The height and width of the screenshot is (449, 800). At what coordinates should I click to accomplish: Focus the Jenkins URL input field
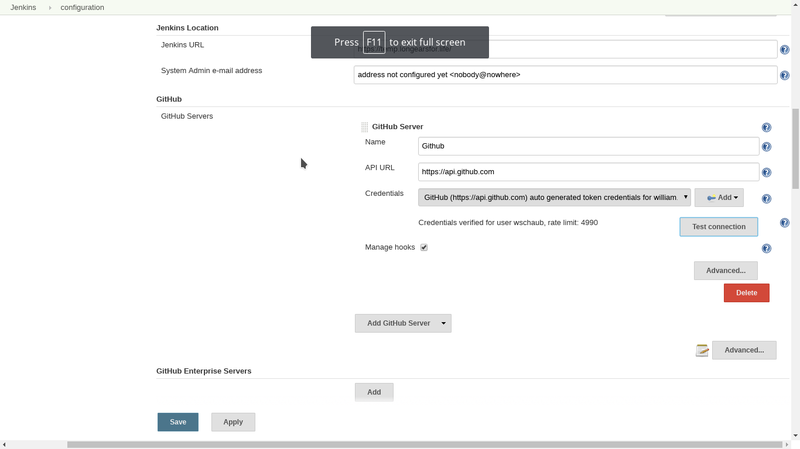click(565, 49)
